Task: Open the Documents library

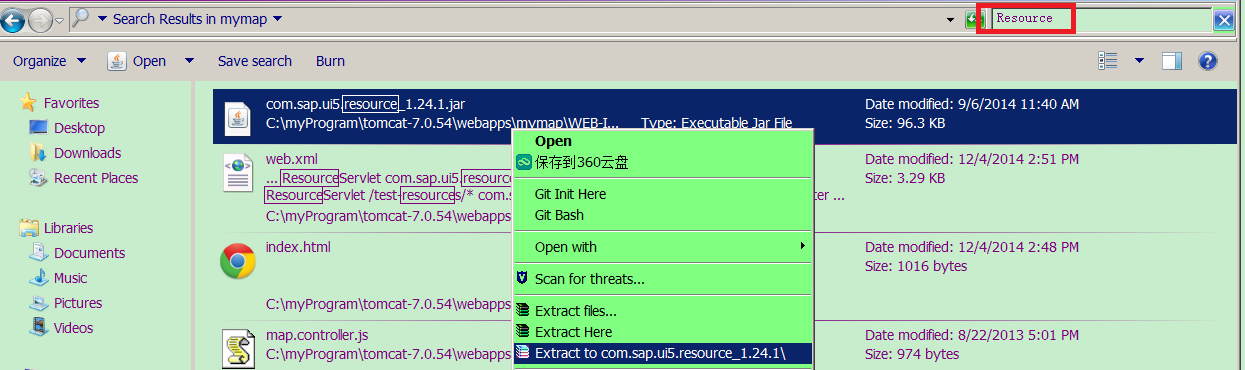Action: click(x=89, y=253)
